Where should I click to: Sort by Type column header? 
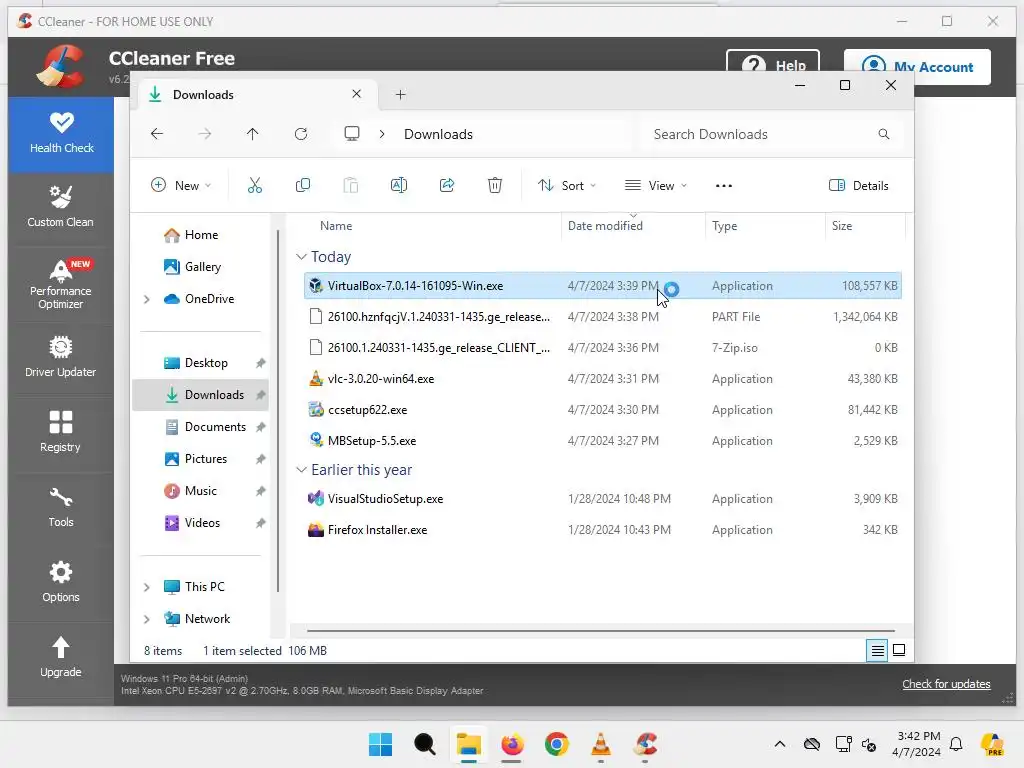pos(724,225)
